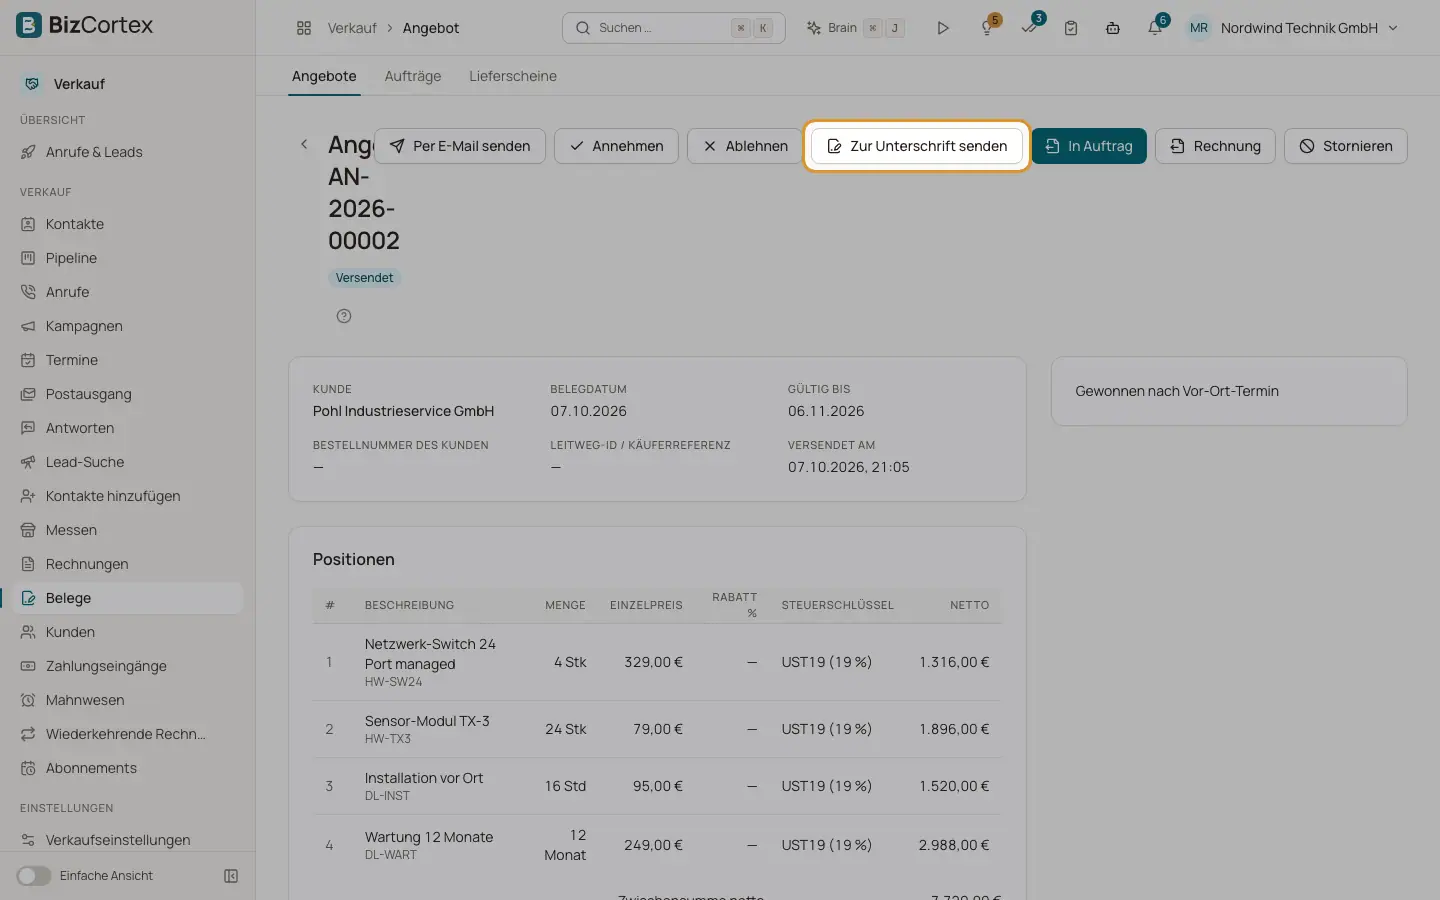The image size is (1440, 900).
Task: Collapse sidebar using the panel icon
Action: coord(231,876)
